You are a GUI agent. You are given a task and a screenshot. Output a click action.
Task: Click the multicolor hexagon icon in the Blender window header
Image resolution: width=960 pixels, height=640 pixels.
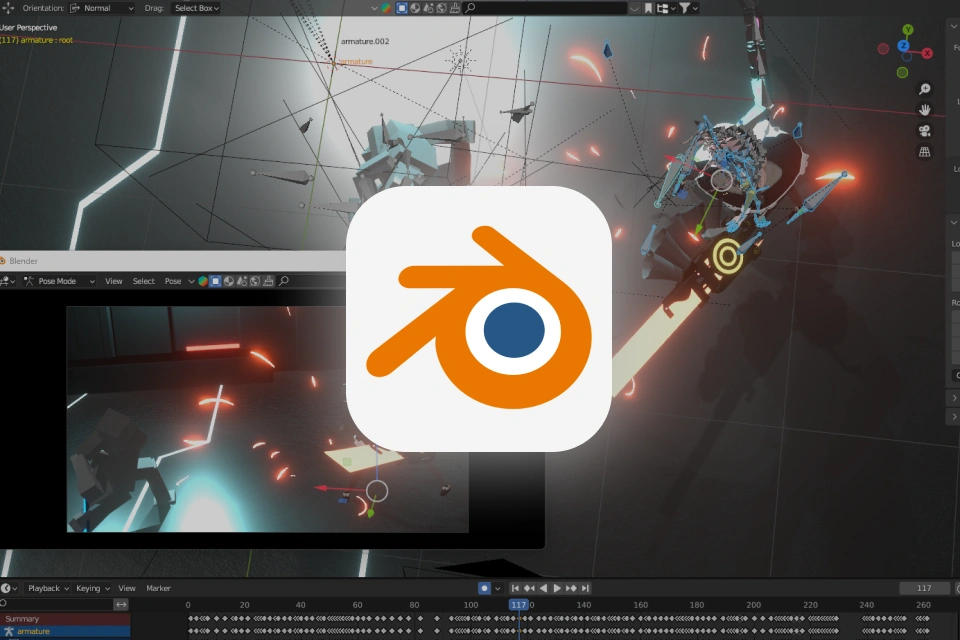(x=203, y=281)
